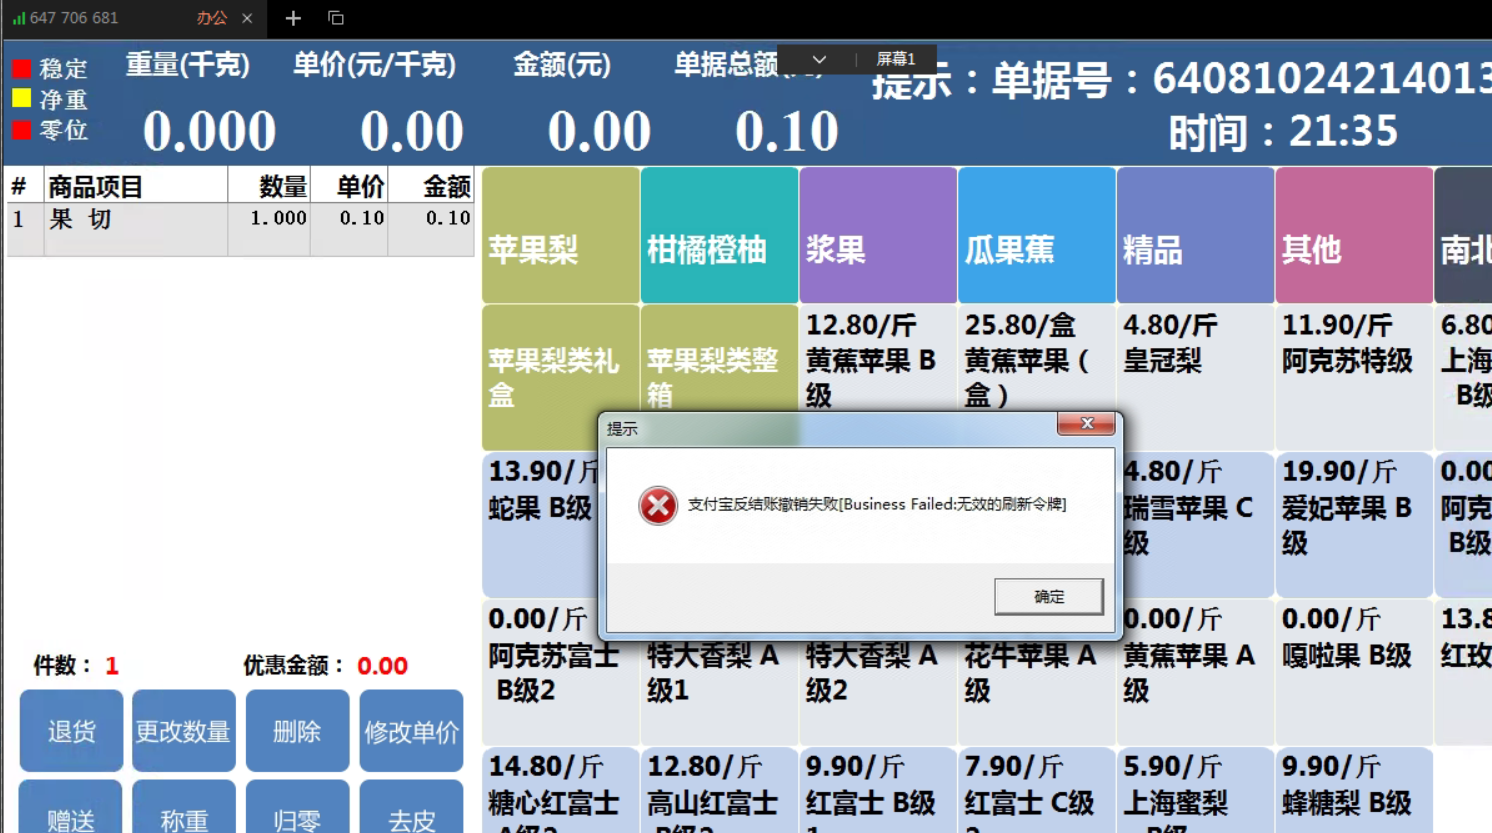Select product 红富士 B级 9.90/斤
Image resolution: width=1492 pixels, height=833 pixels.
878,790
